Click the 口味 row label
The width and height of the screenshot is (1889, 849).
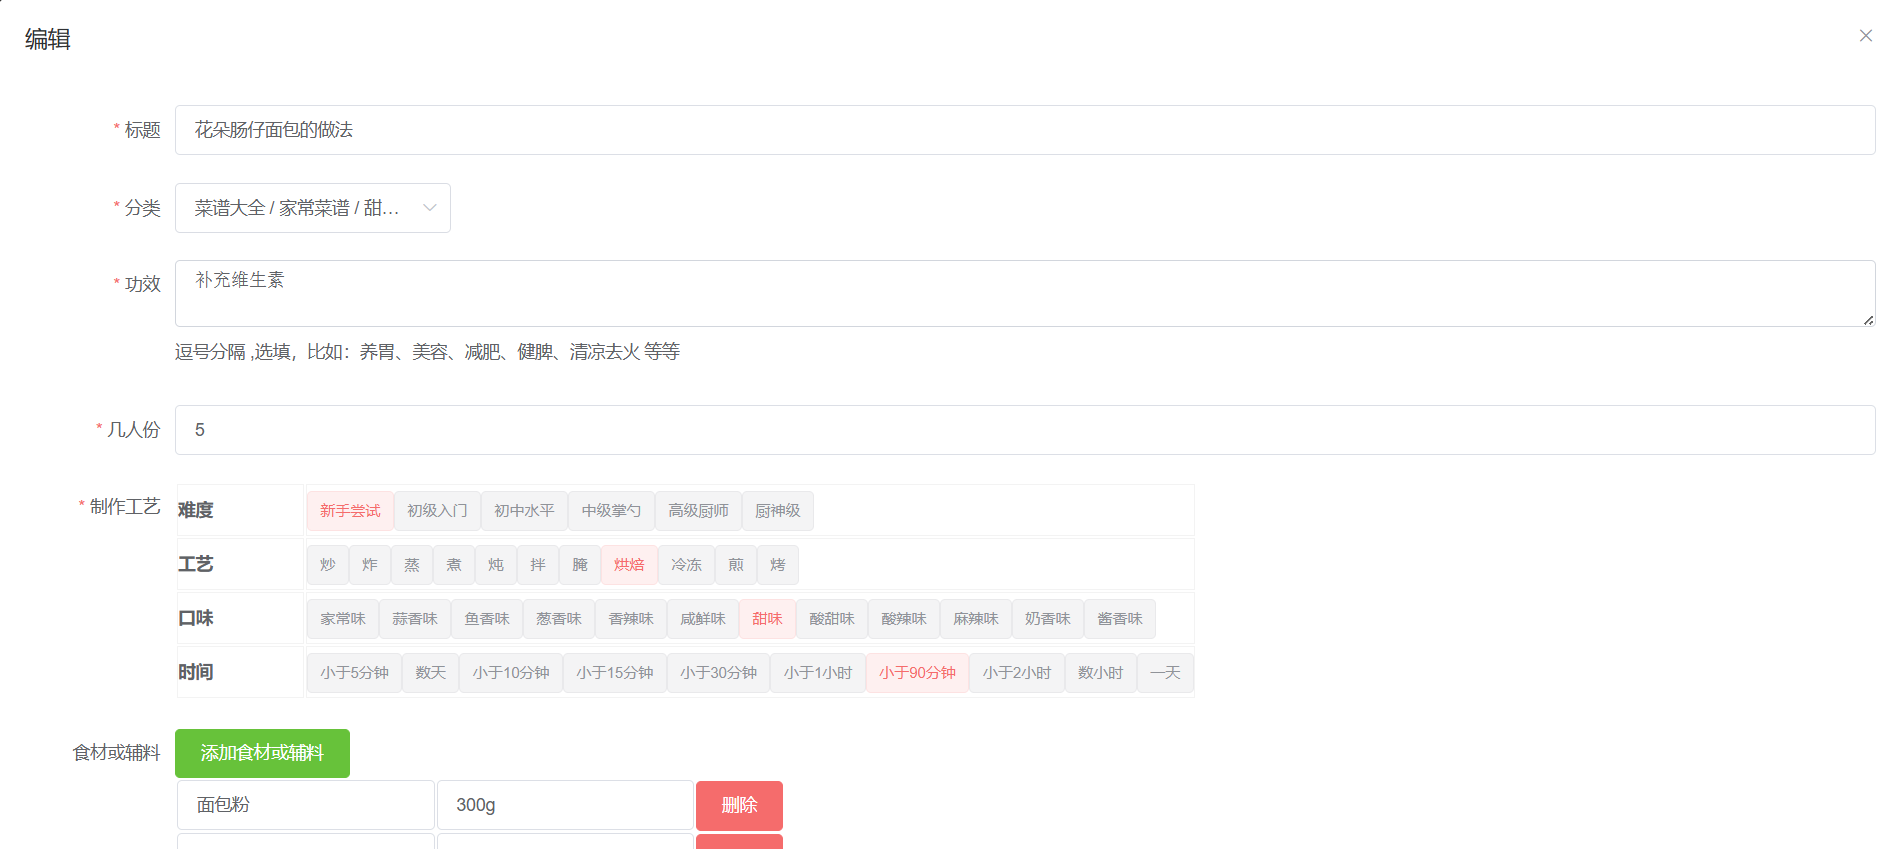(x=196, y=618)
